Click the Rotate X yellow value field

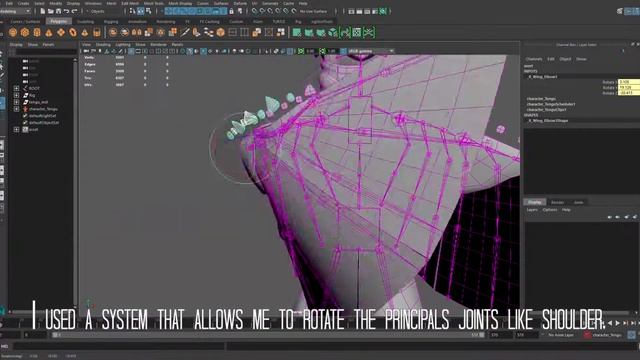[629, 82]
